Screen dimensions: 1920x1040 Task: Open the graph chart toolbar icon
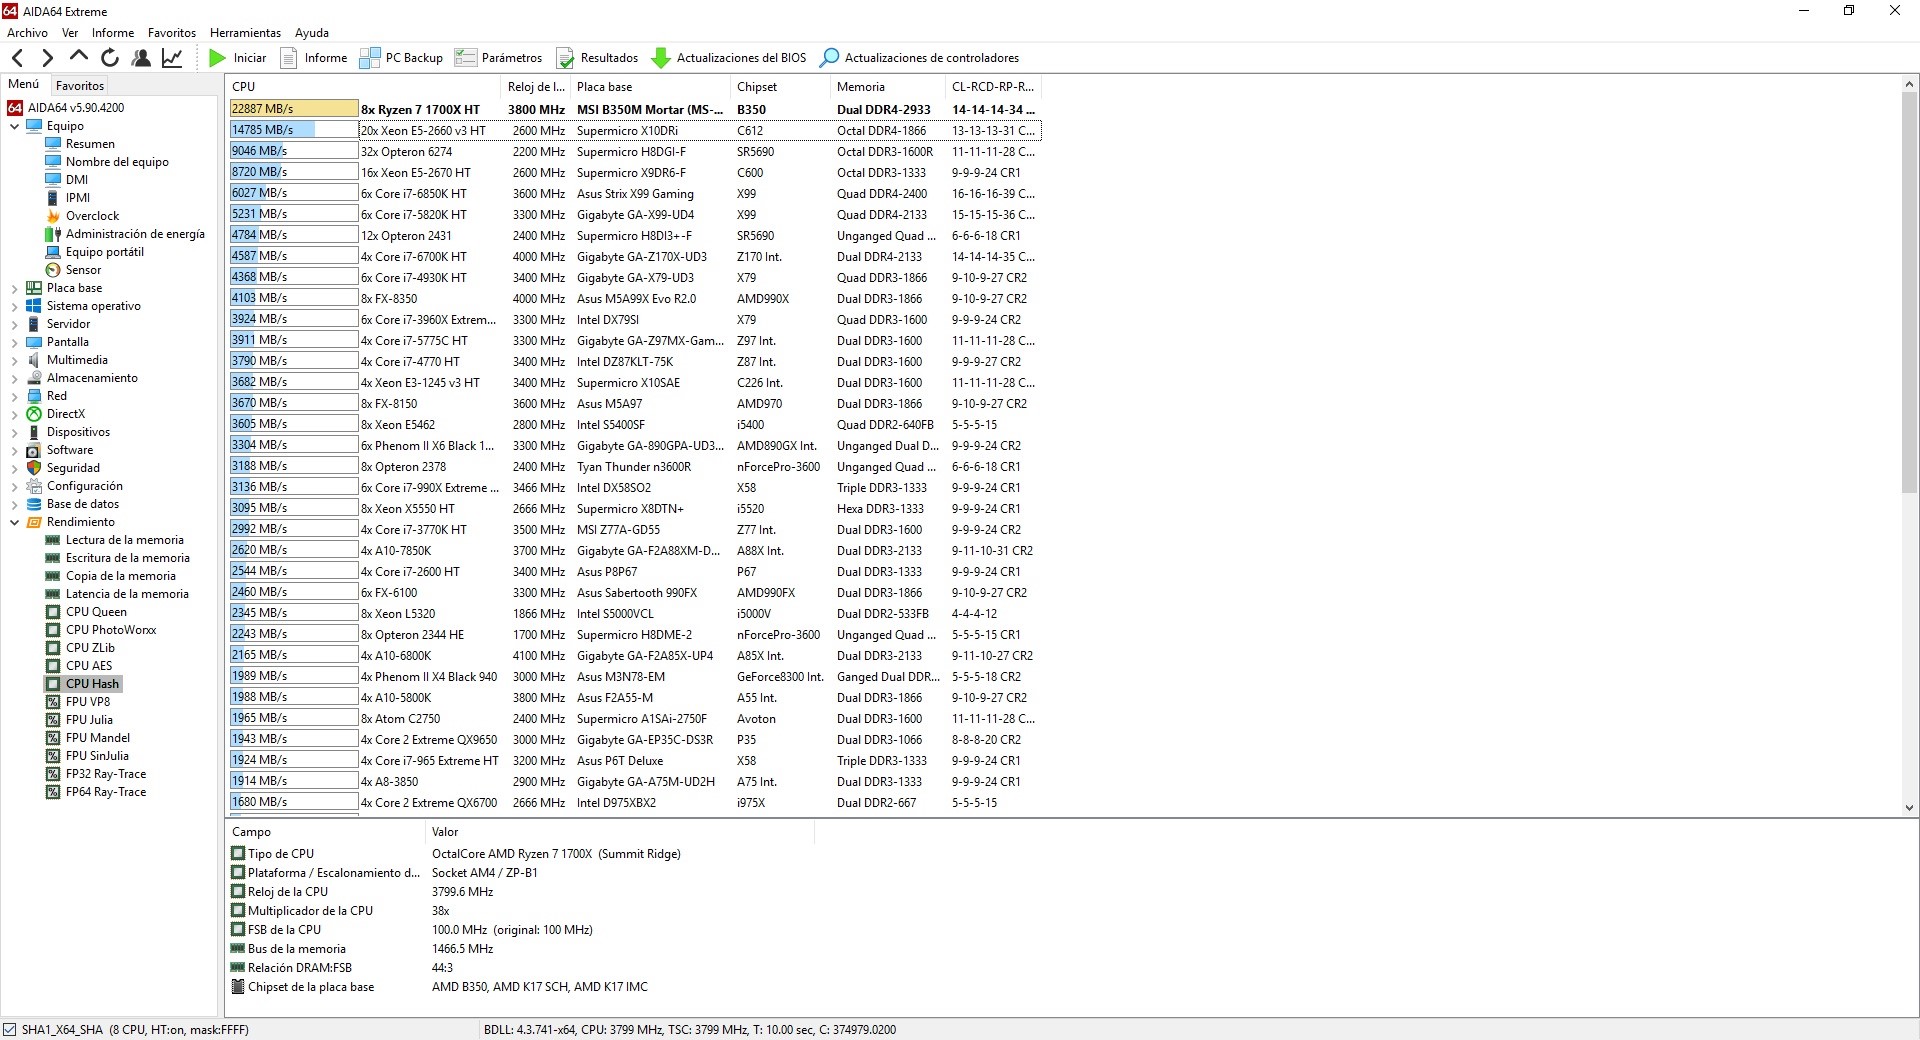pyautogui.click(x=172, y=58)
